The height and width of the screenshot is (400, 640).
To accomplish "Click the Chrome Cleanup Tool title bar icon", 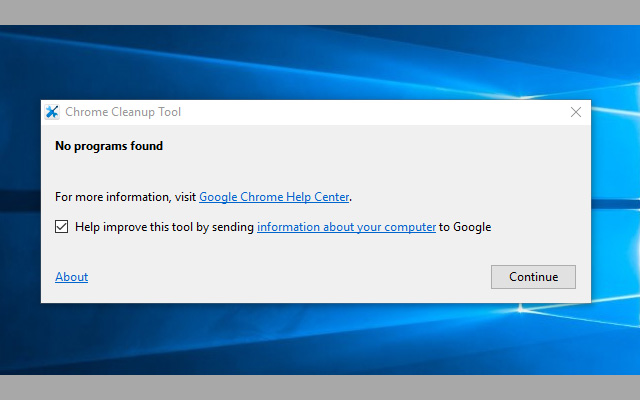I will [52, 112].
